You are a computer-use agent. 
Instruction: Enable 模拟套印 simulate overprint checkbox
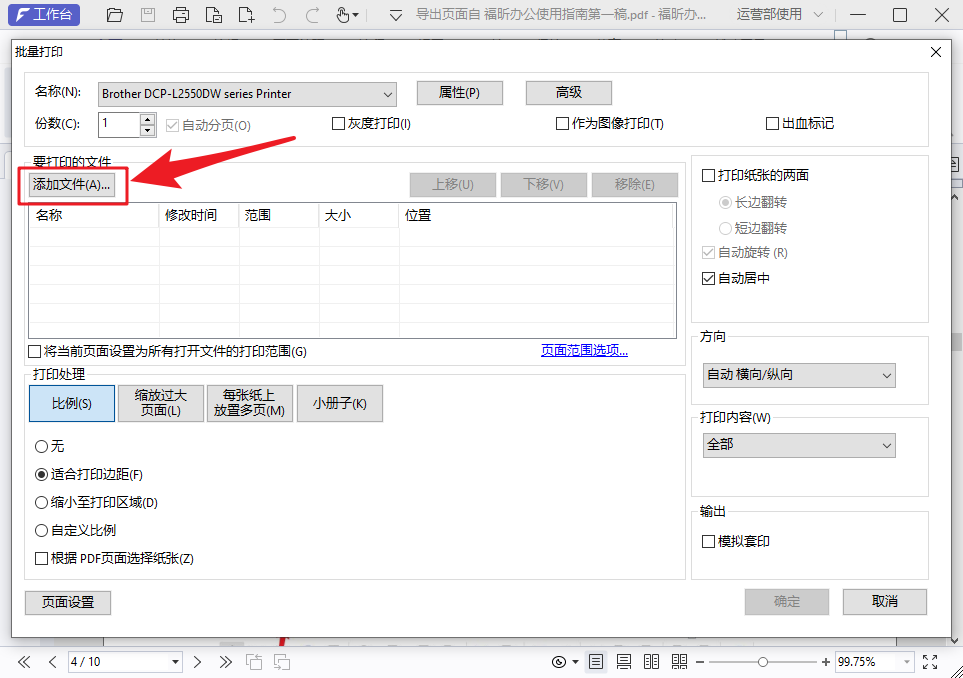coord(708,542)
